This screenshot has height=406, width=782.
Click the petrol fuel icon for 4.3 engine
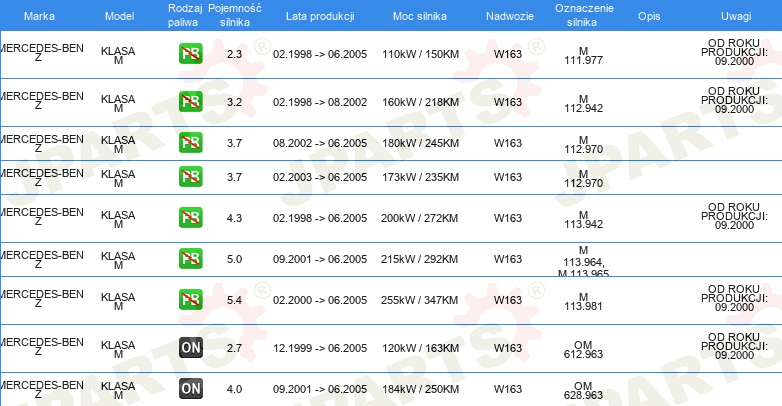click(191, 217)
